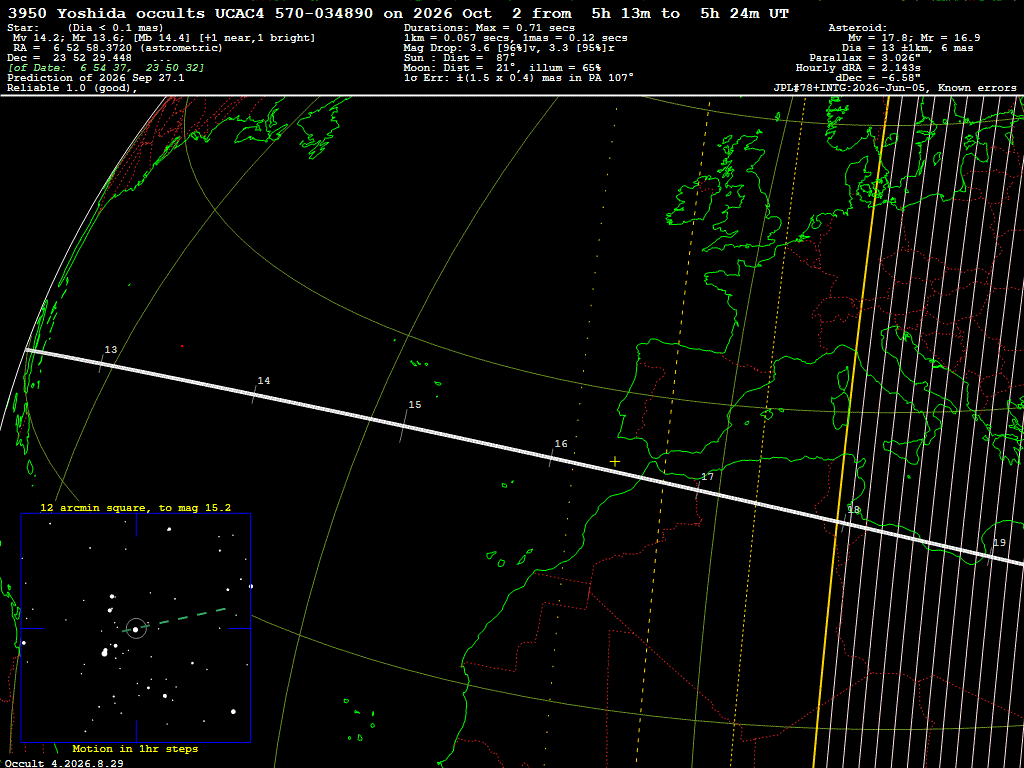Click the 'Motion in 1hr steps' caption
This screenshot has width=1024, height=768.
tap(135, 748)
